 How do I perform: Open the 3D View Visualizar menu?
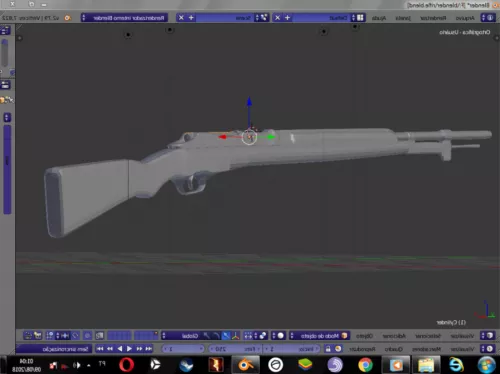462,336
